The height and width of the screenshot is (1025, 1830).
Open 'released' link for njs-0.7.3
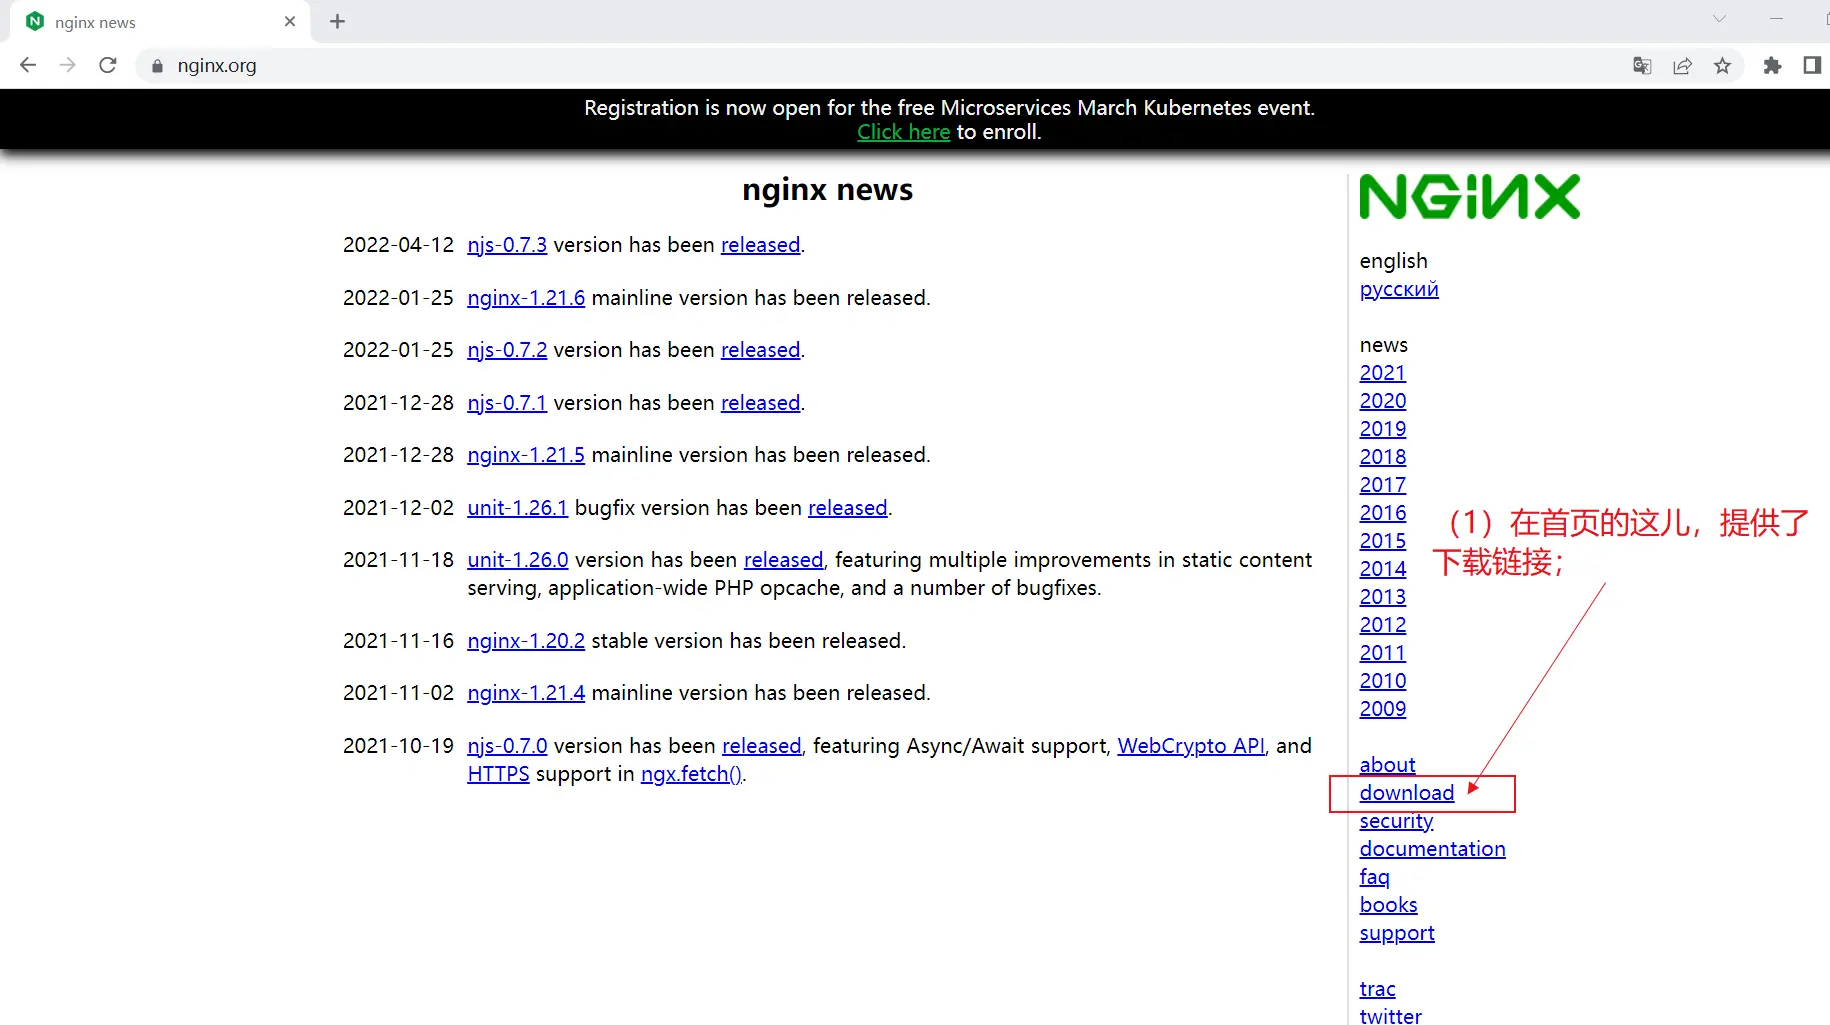point(760,245)
